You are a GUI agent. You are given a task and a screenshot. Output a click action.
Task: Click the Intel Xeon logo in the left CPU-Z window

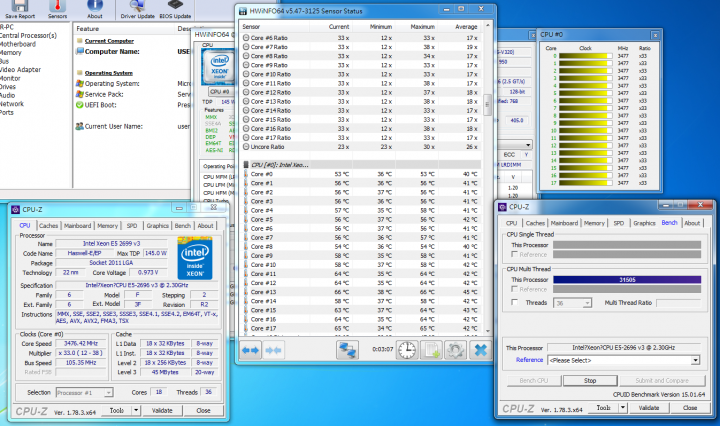click(x=195, y=258)
